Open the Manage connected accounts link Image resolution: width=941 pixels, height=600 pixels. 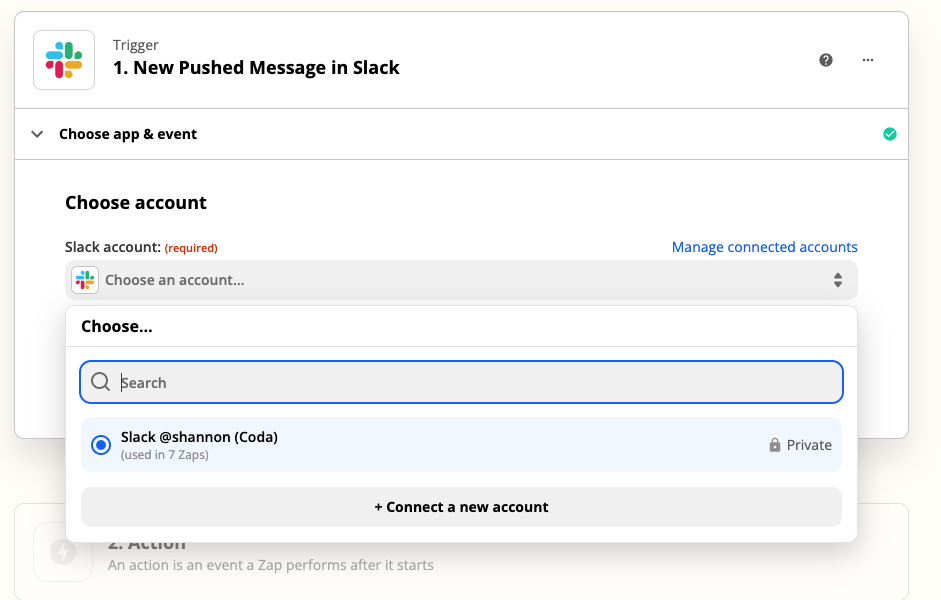click(x=764, y=247)
